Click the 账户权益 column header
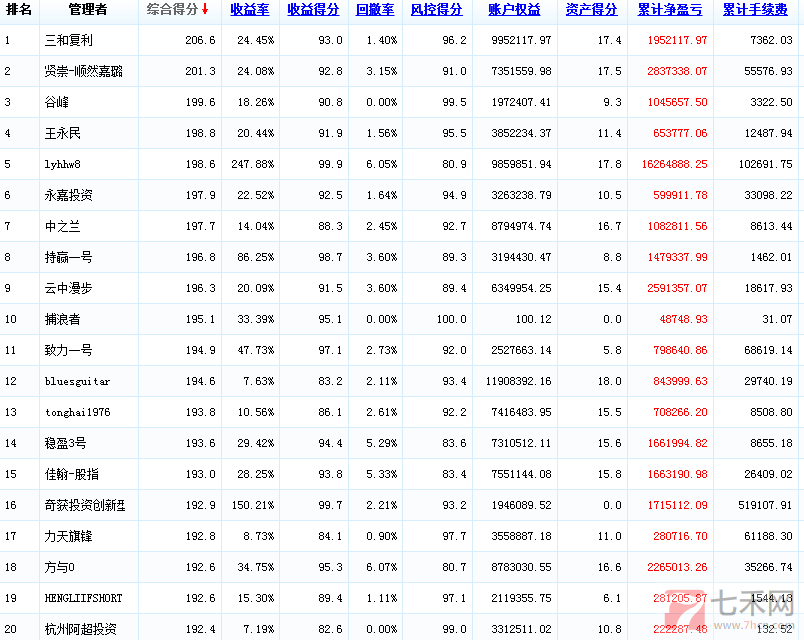804x640 pixels. [514, 10]
